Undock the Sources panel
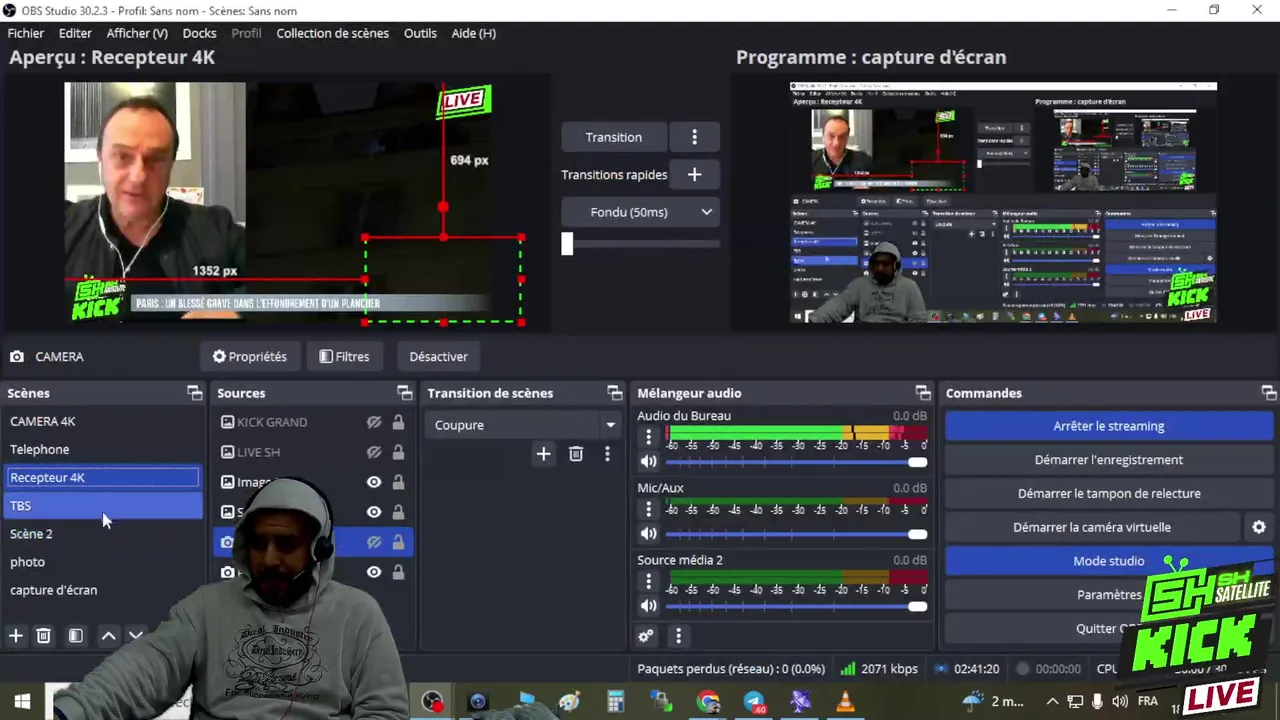This screenshot has width=1280, height=720. click(x=405, y=393)
